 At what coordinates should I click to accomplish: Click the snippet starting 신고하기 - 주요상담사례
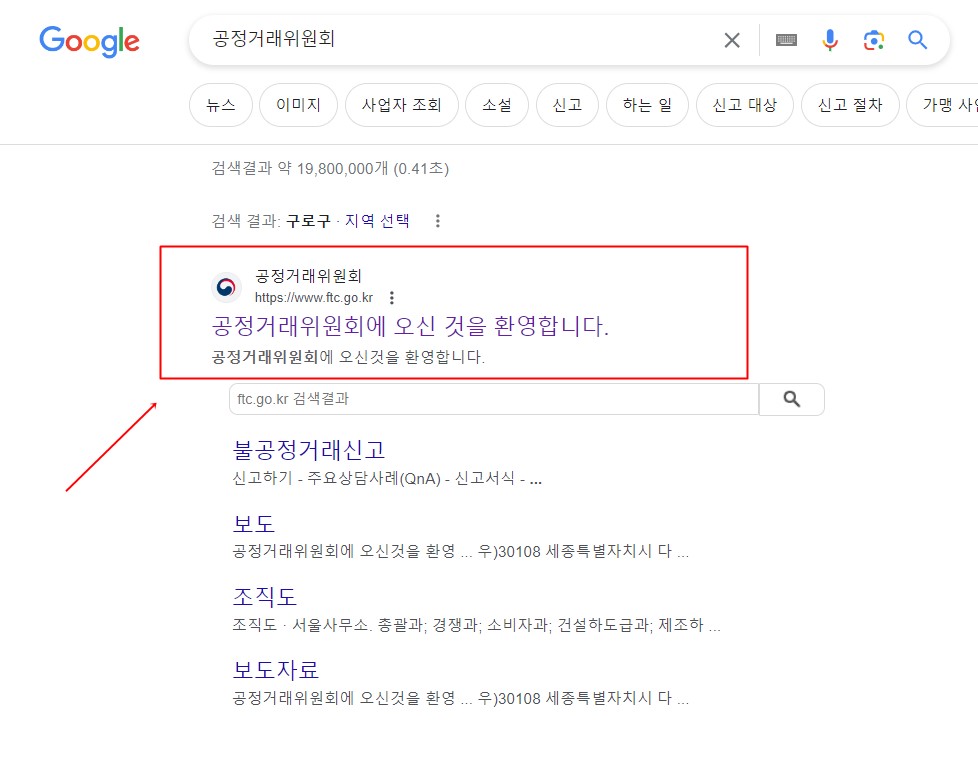387,479
